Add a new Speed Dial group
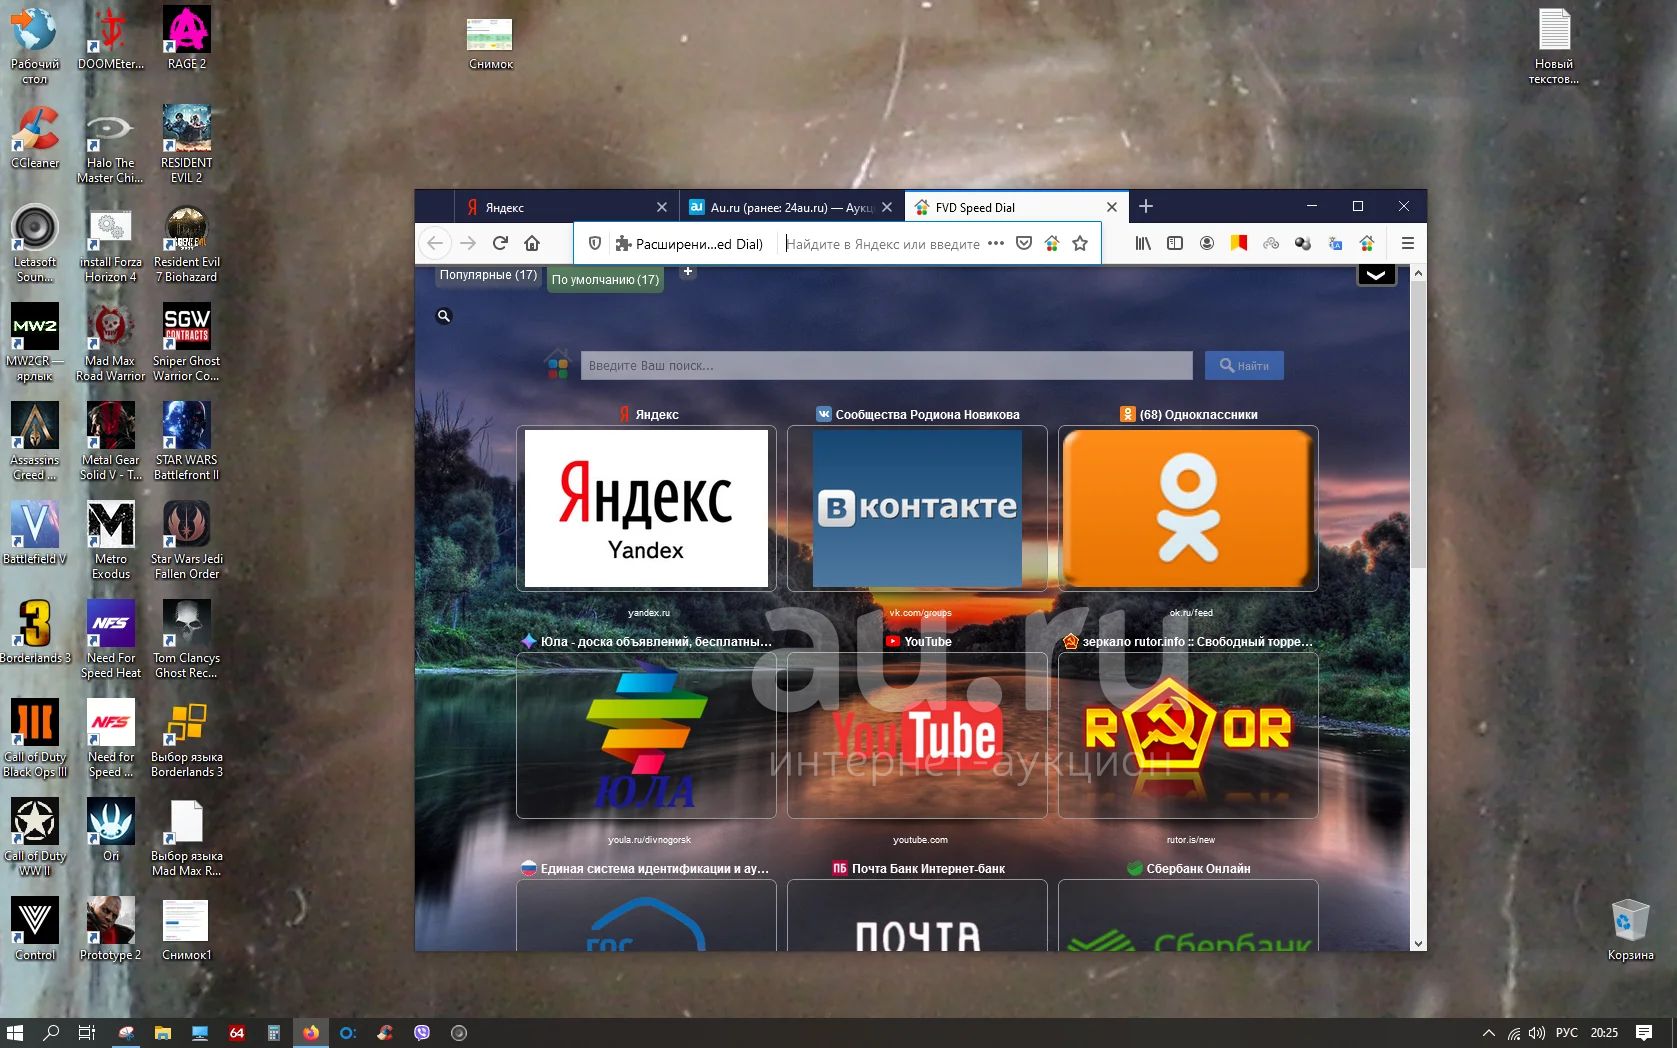The height and width of the screenshot is (1048, 1677). click(688, 271)
